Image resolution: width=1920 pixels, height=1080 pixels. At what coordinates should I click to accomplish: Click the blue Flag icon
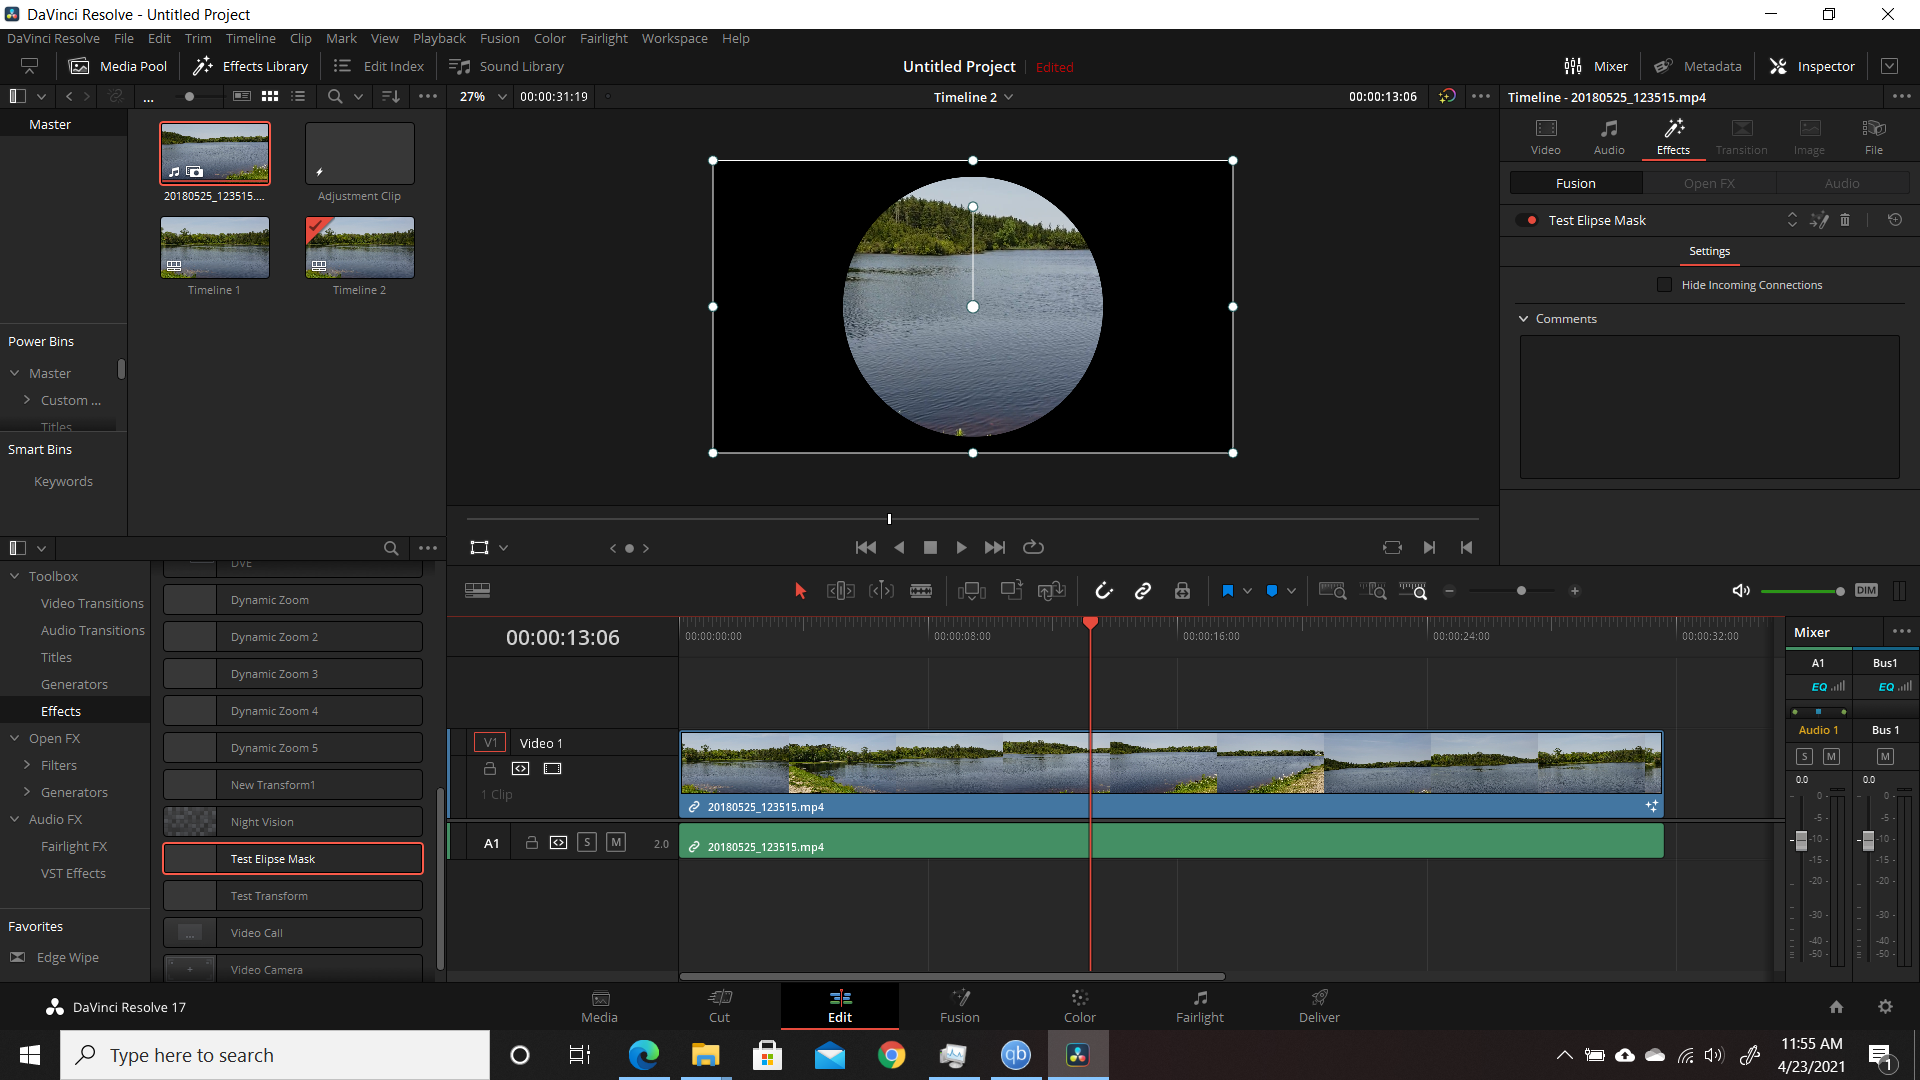[1228, 591]
